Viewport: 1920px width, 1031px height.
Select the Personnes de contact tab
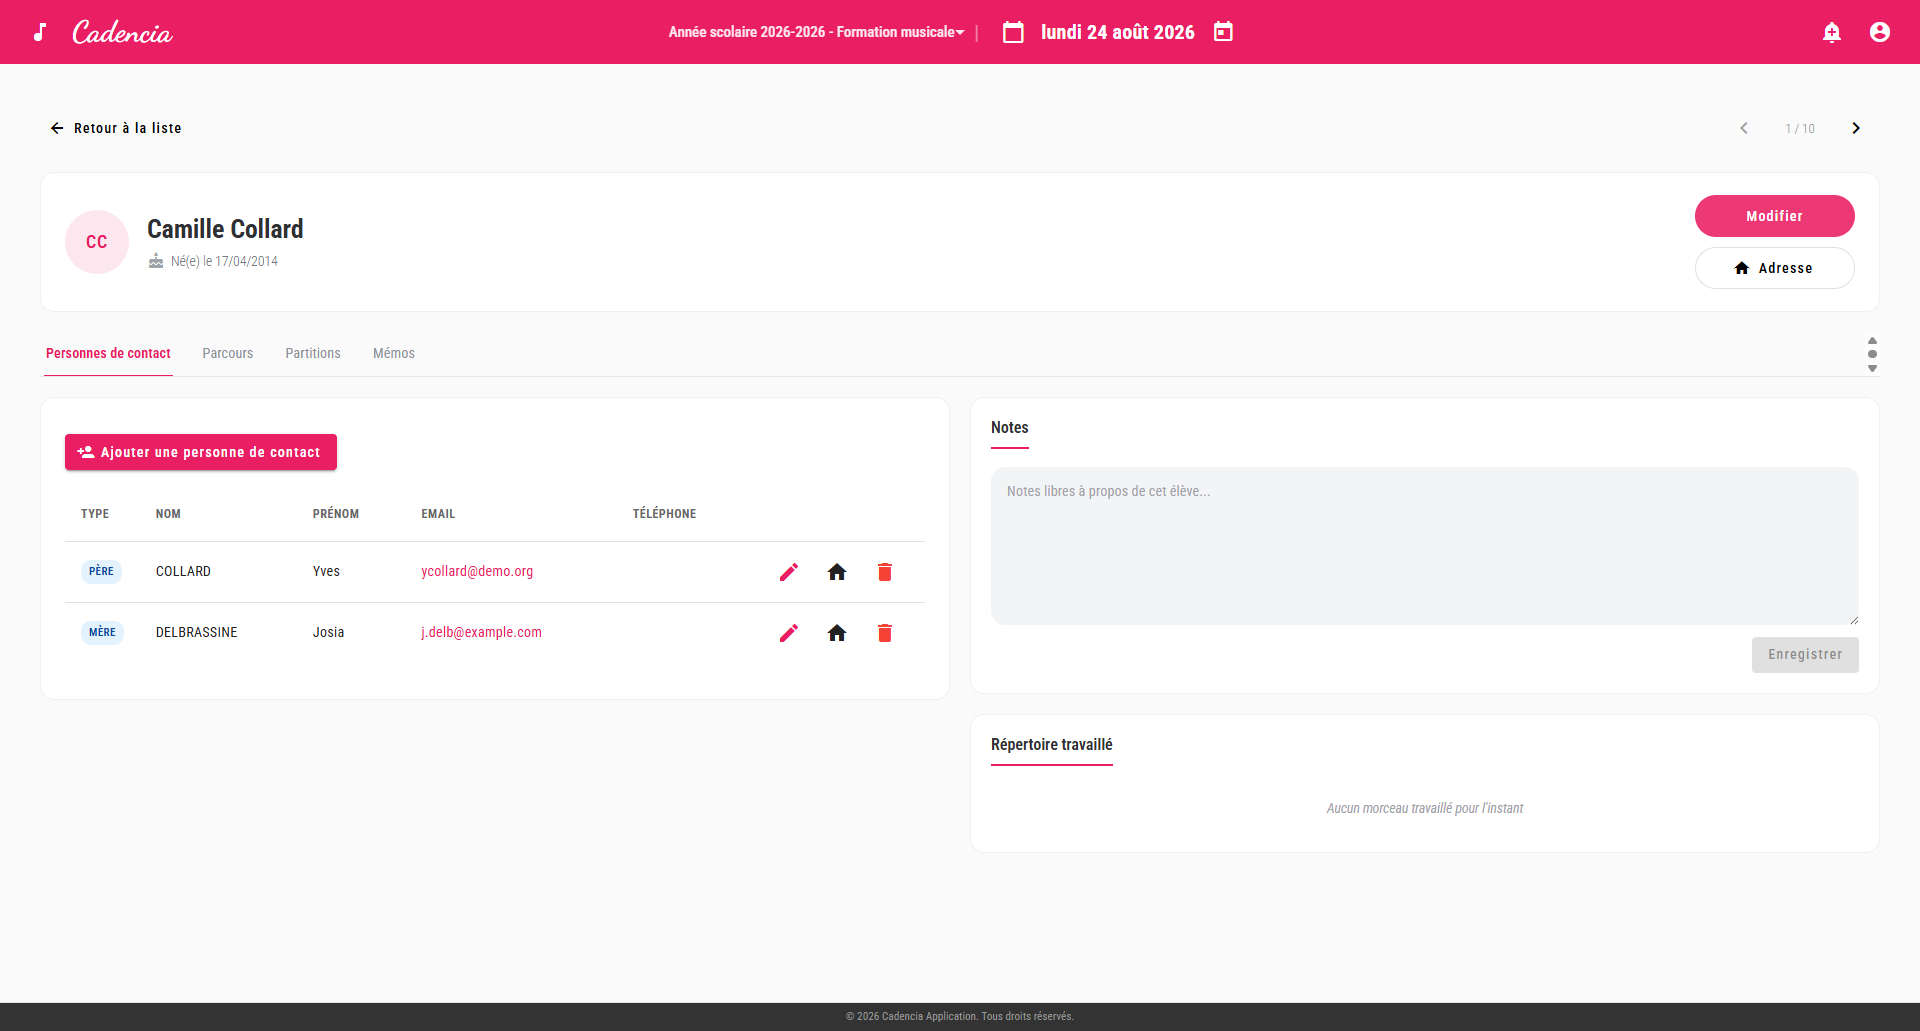(x=108, y=353)
